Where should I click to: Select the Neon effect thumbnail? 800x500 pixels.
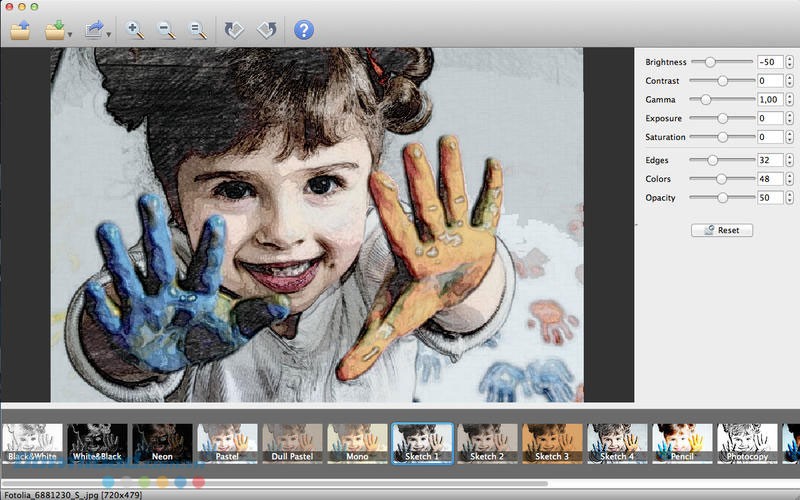point(162,443)
